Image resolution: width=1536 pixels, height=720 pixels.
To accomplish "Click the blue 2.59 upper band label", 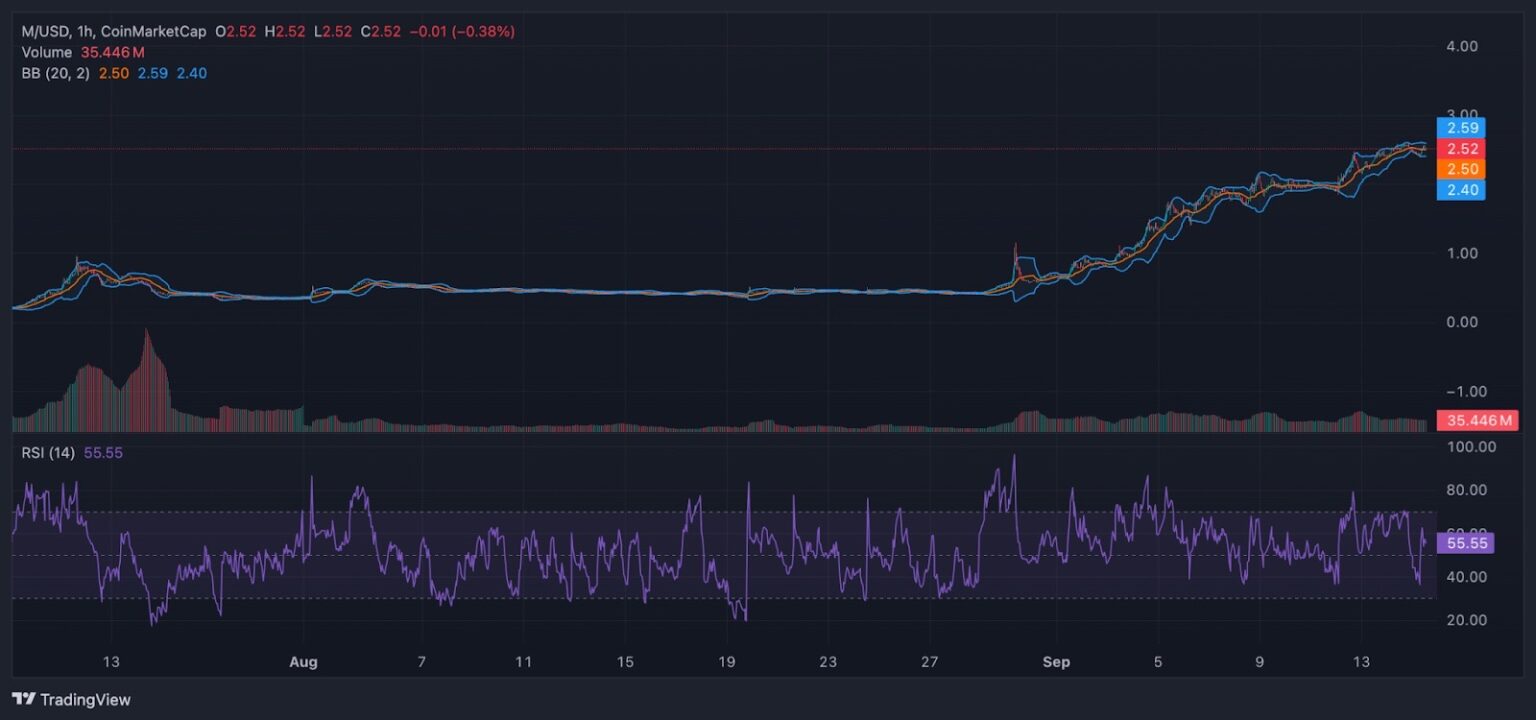I will (x=1462, y=128).
